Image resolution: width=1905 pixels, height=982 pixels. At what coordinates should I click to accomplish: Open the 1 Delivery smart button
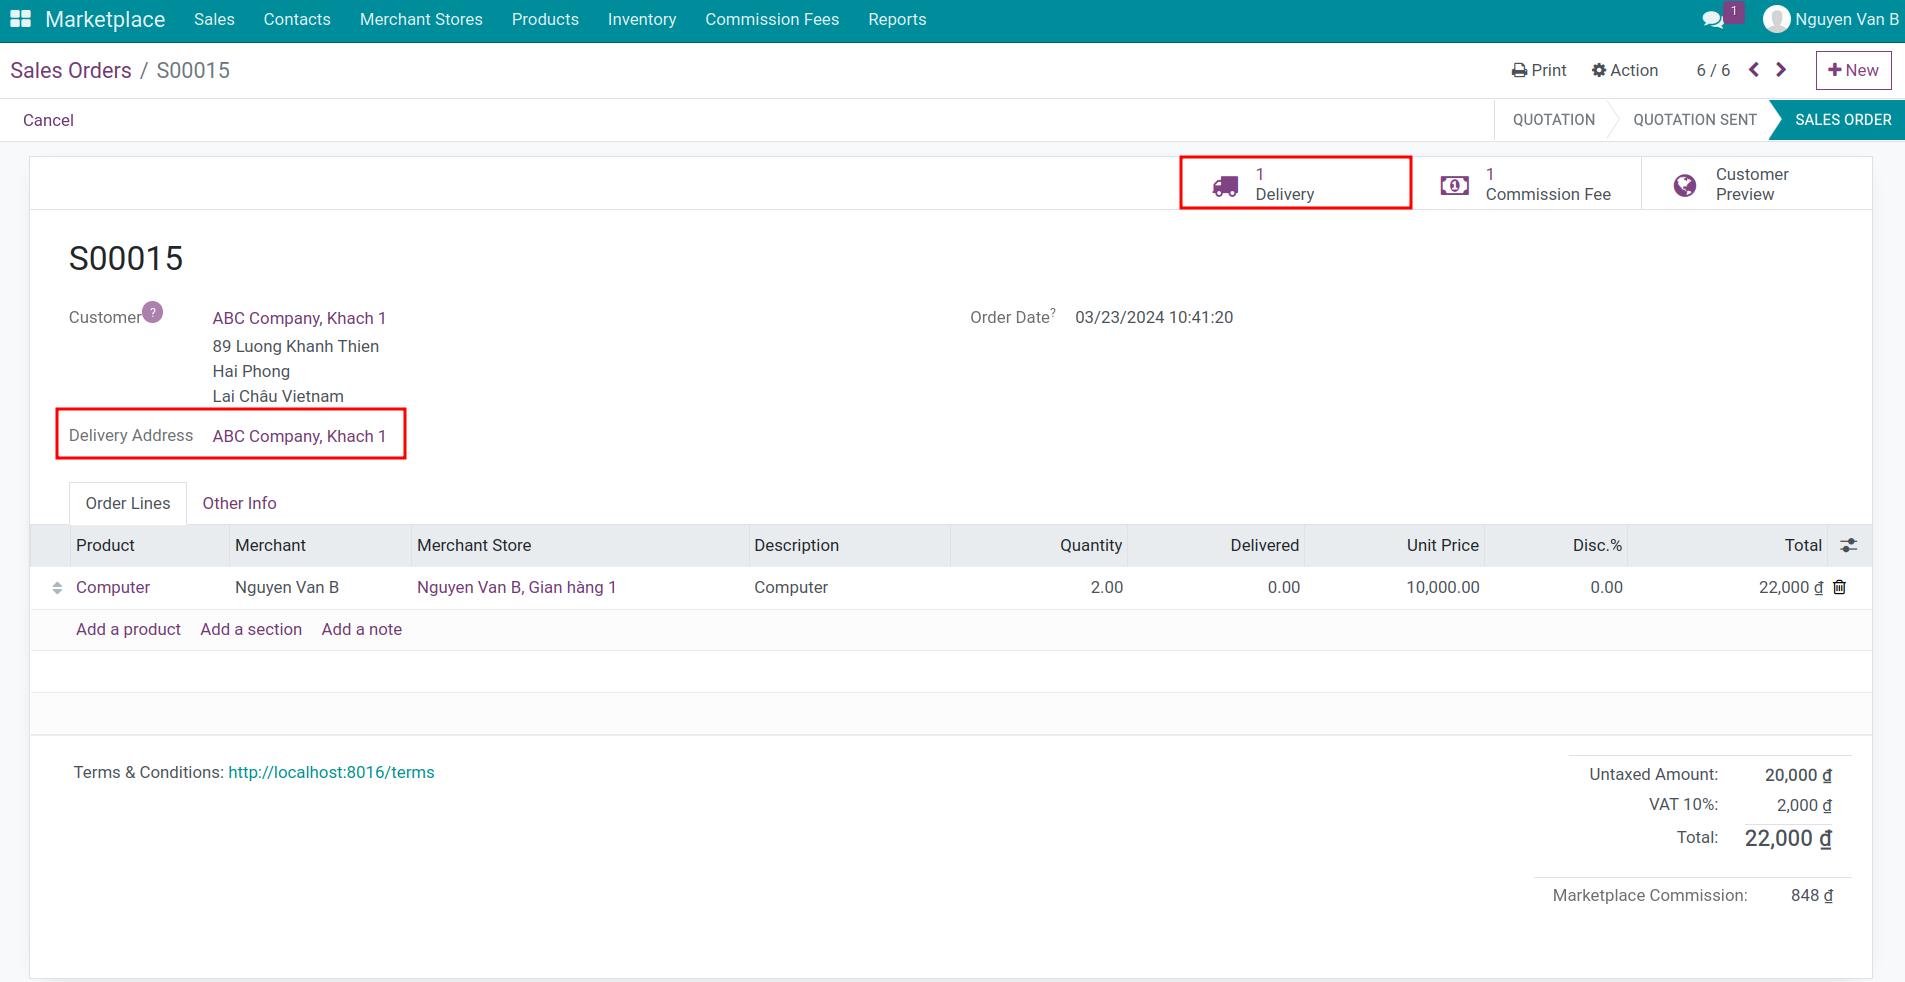tap(1296, 184)
